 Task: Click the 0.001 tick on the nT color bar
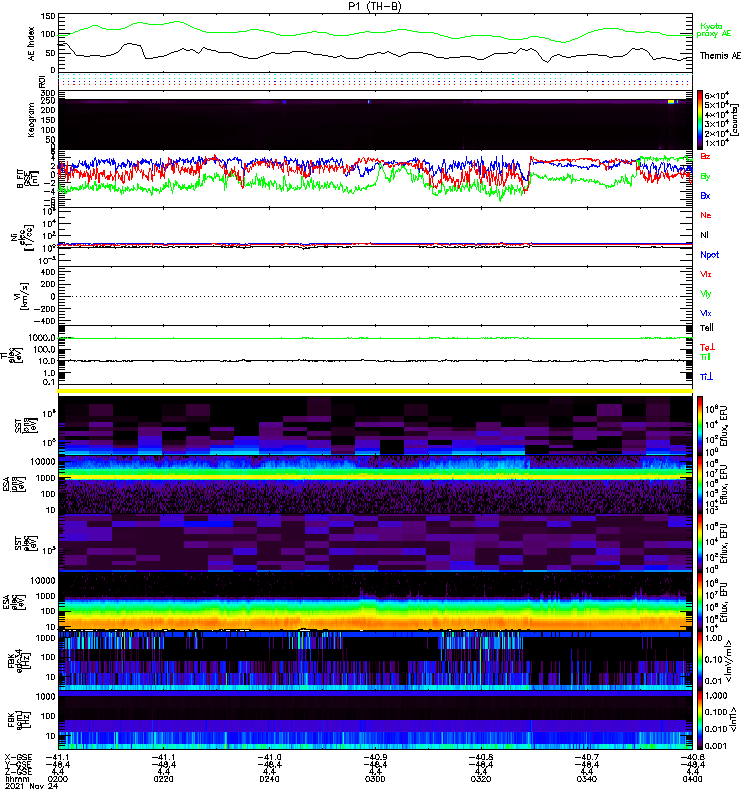point(715,746)
